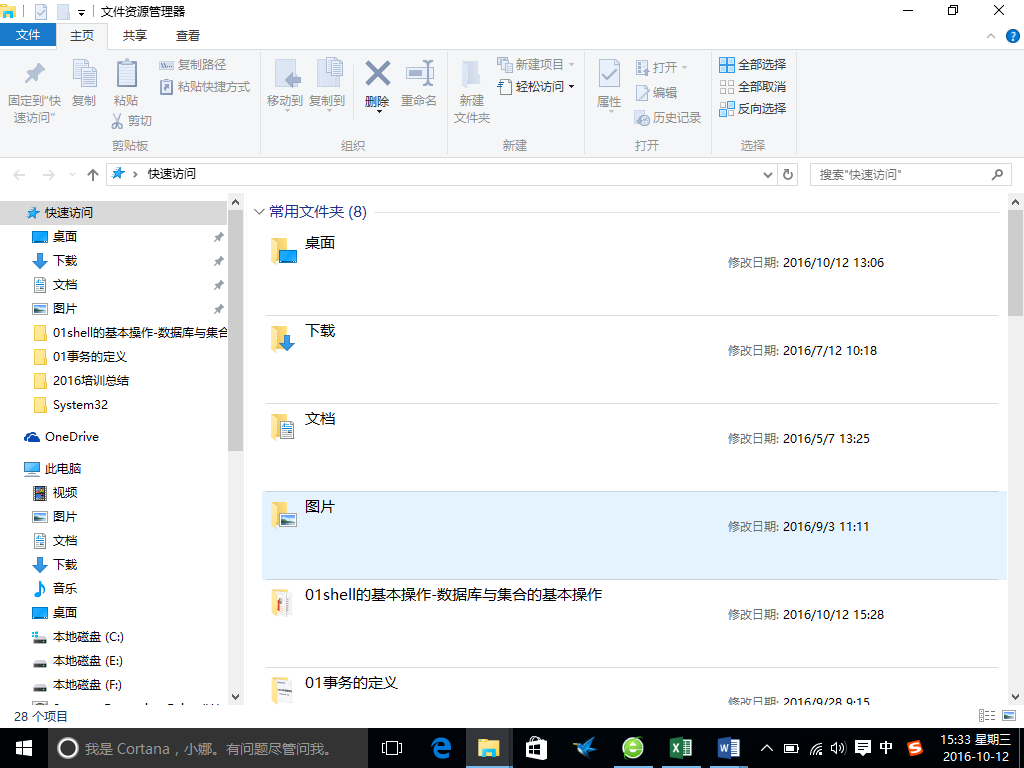Click Edit (编辑) in ribbon
The image size is (1024, 768).
(x=656, y=93)
